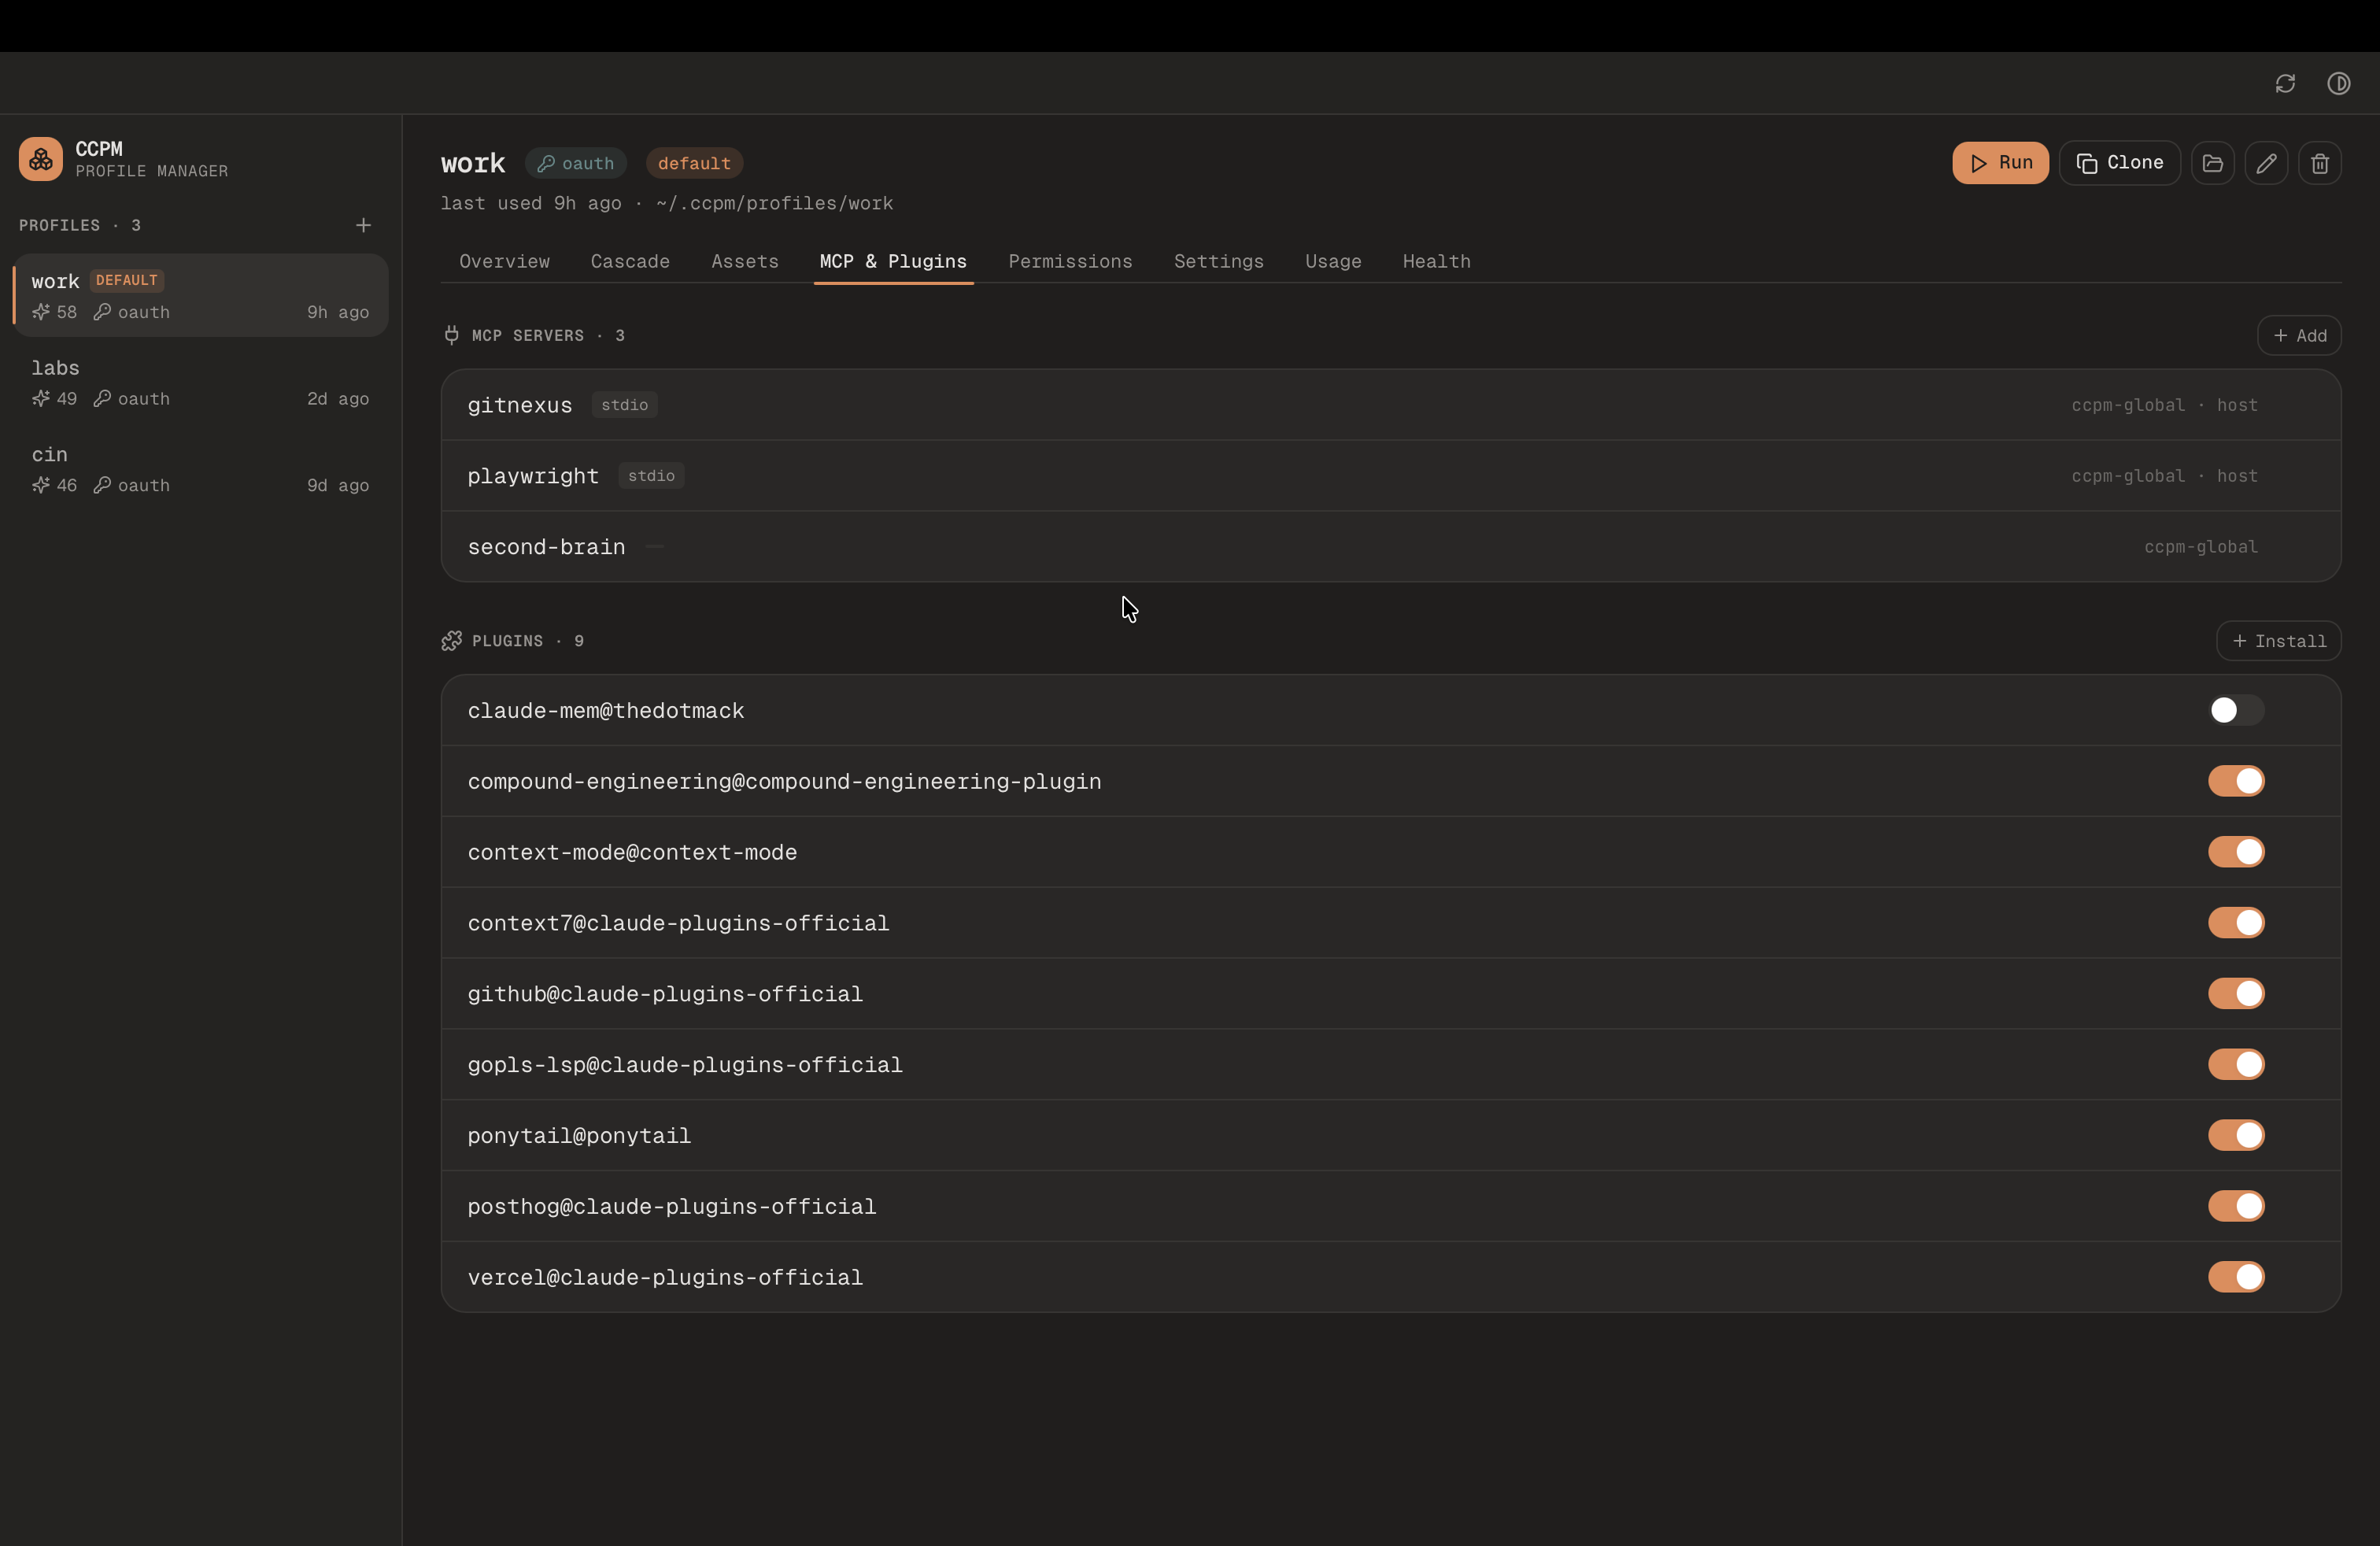The height and width of the screenshot is (1546, 2380).
Task: Click stdio tag next to gitnexus
Action: (x=624, y=405)
